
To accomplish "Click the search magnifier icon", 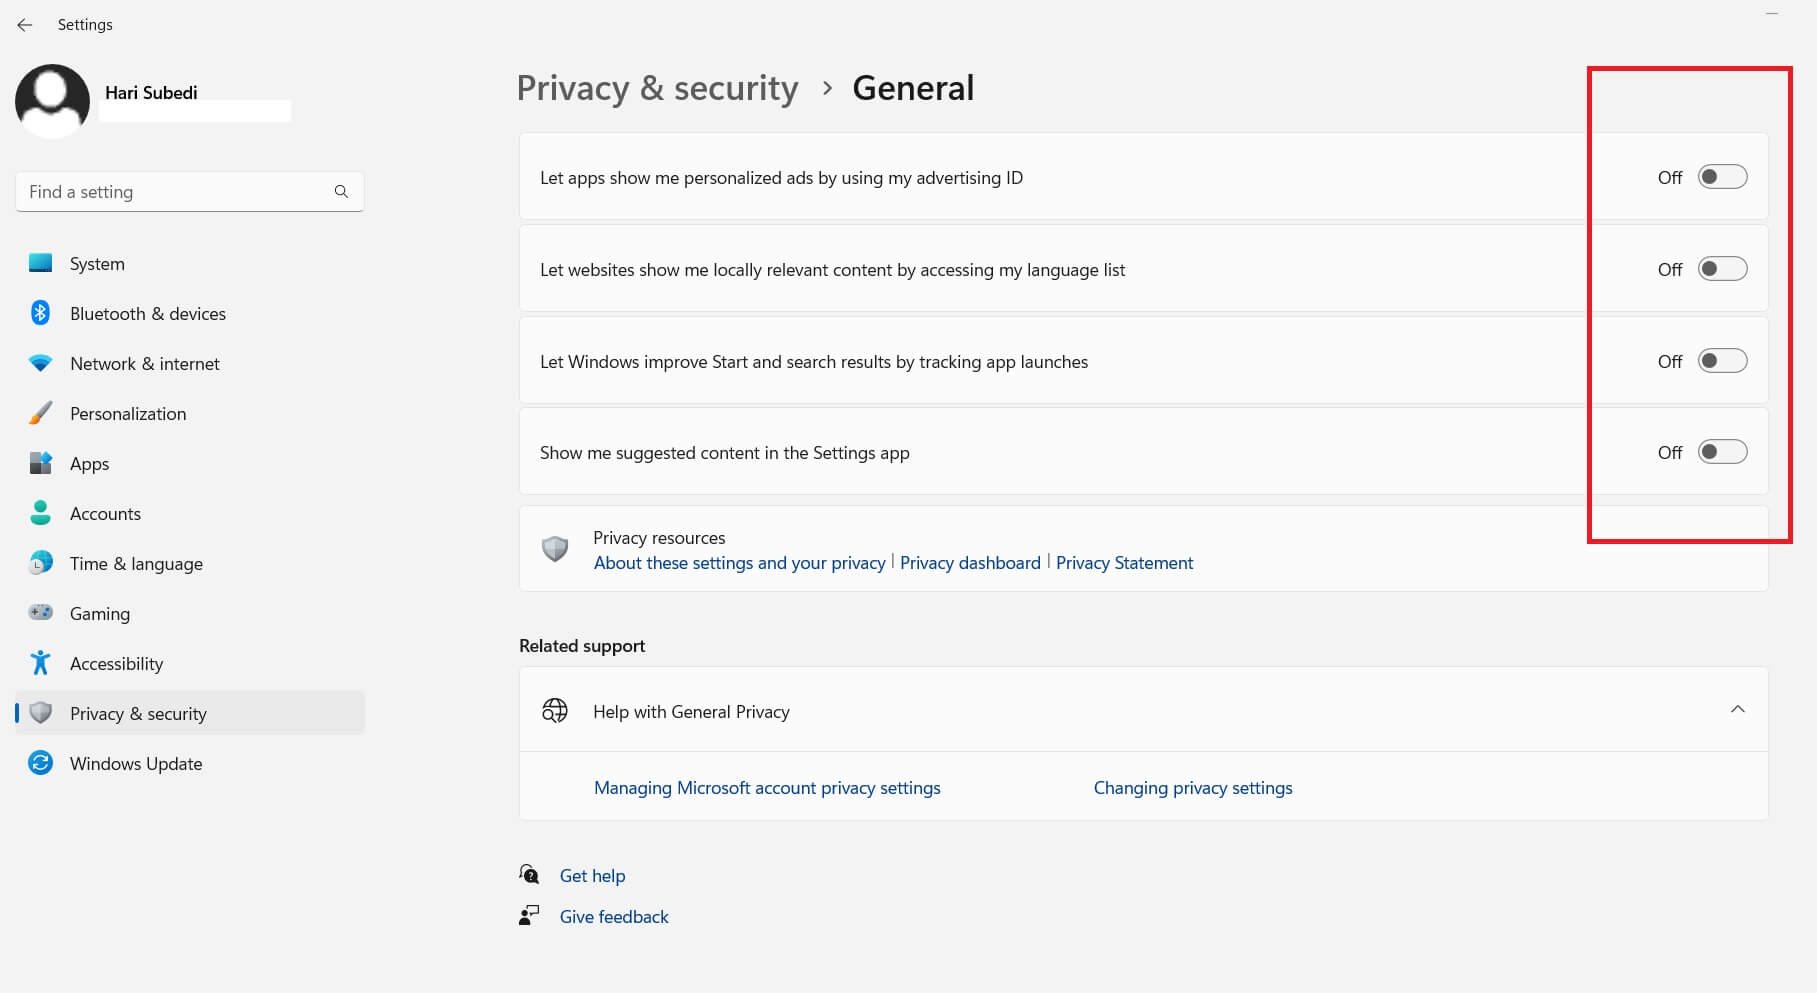I will tap(341, 191).
